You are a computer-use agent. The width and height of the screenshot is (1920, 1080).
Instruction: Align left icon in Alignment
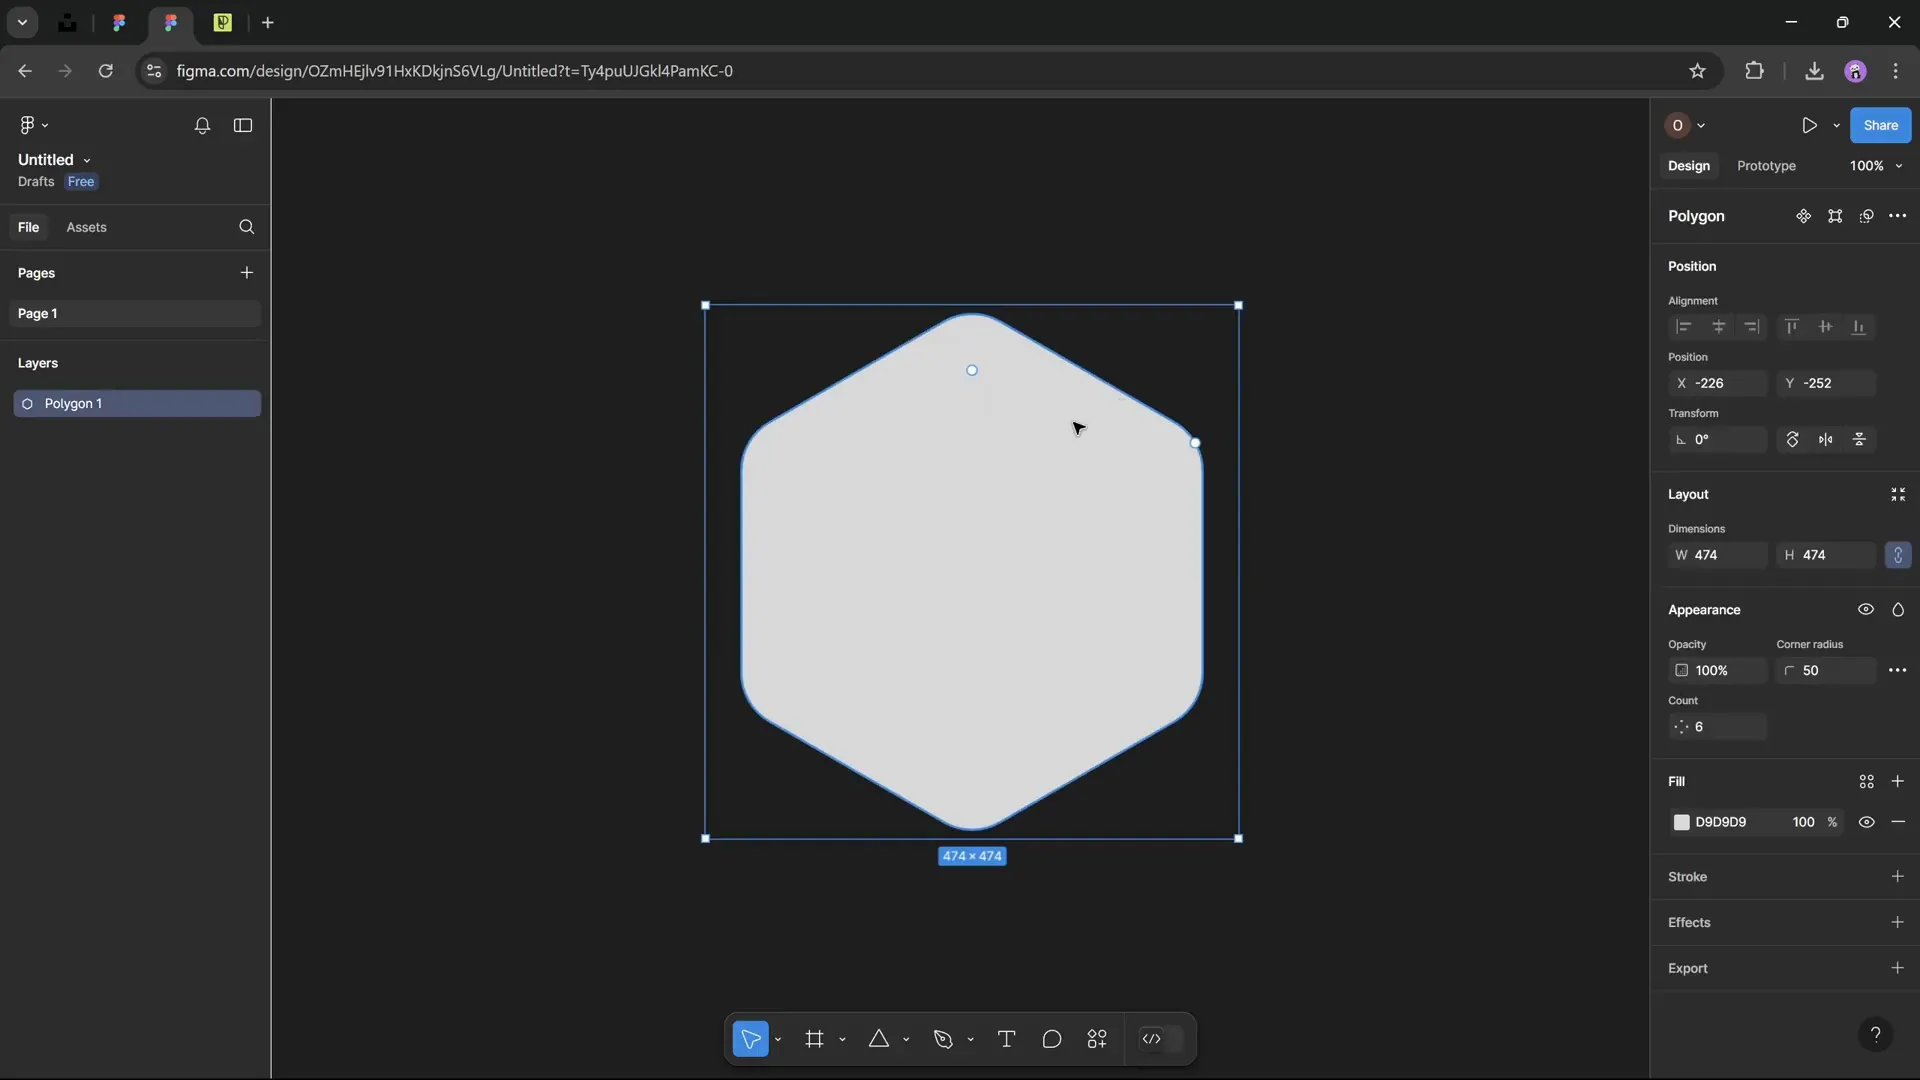(x=1684, y=327)
